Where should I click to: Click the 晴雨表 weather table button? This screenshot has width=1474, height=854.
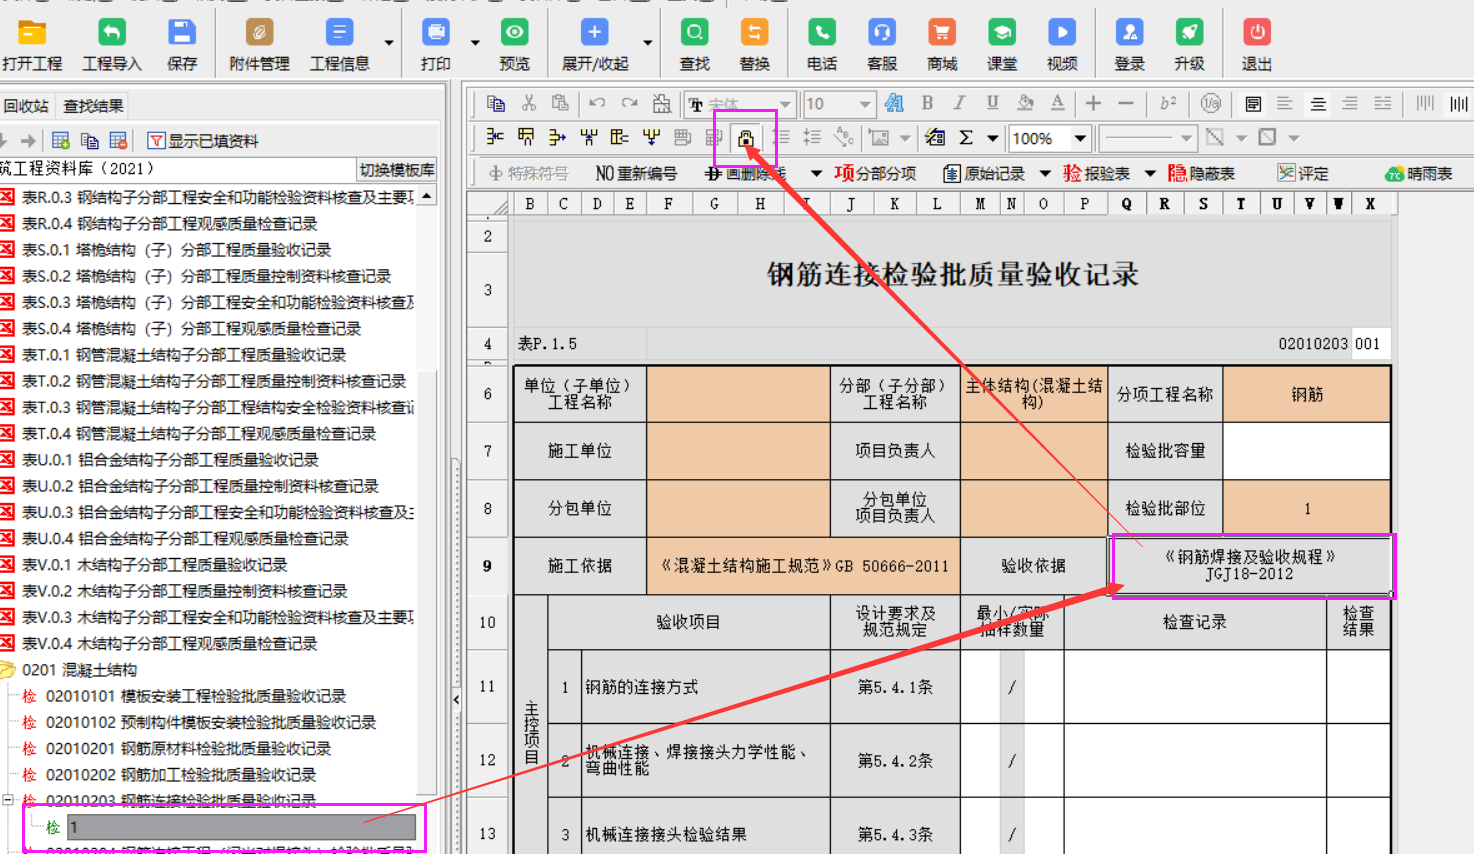[x=1419, y=174]
